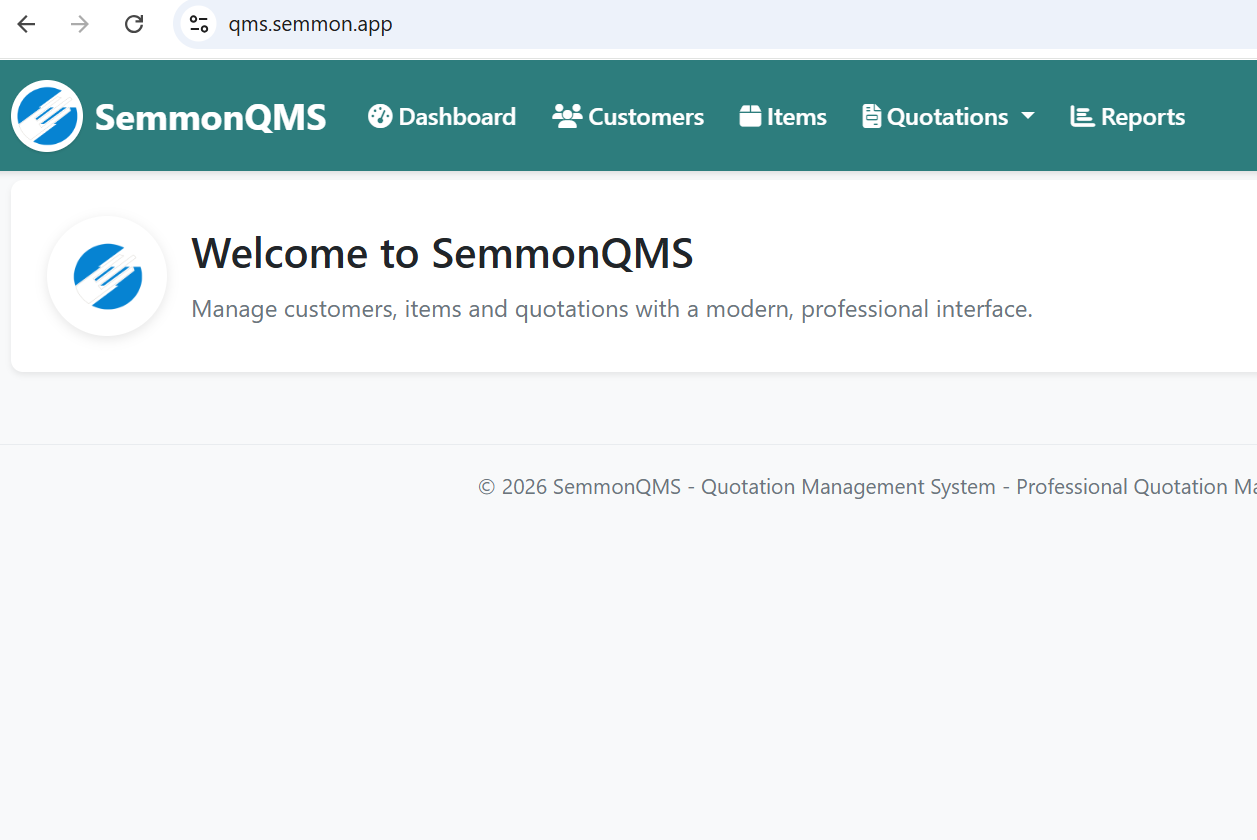Viewport: 1257px width, 840px height.
Task: Click the qms.semmon.app address bar
Action: [x=600, y=24]
